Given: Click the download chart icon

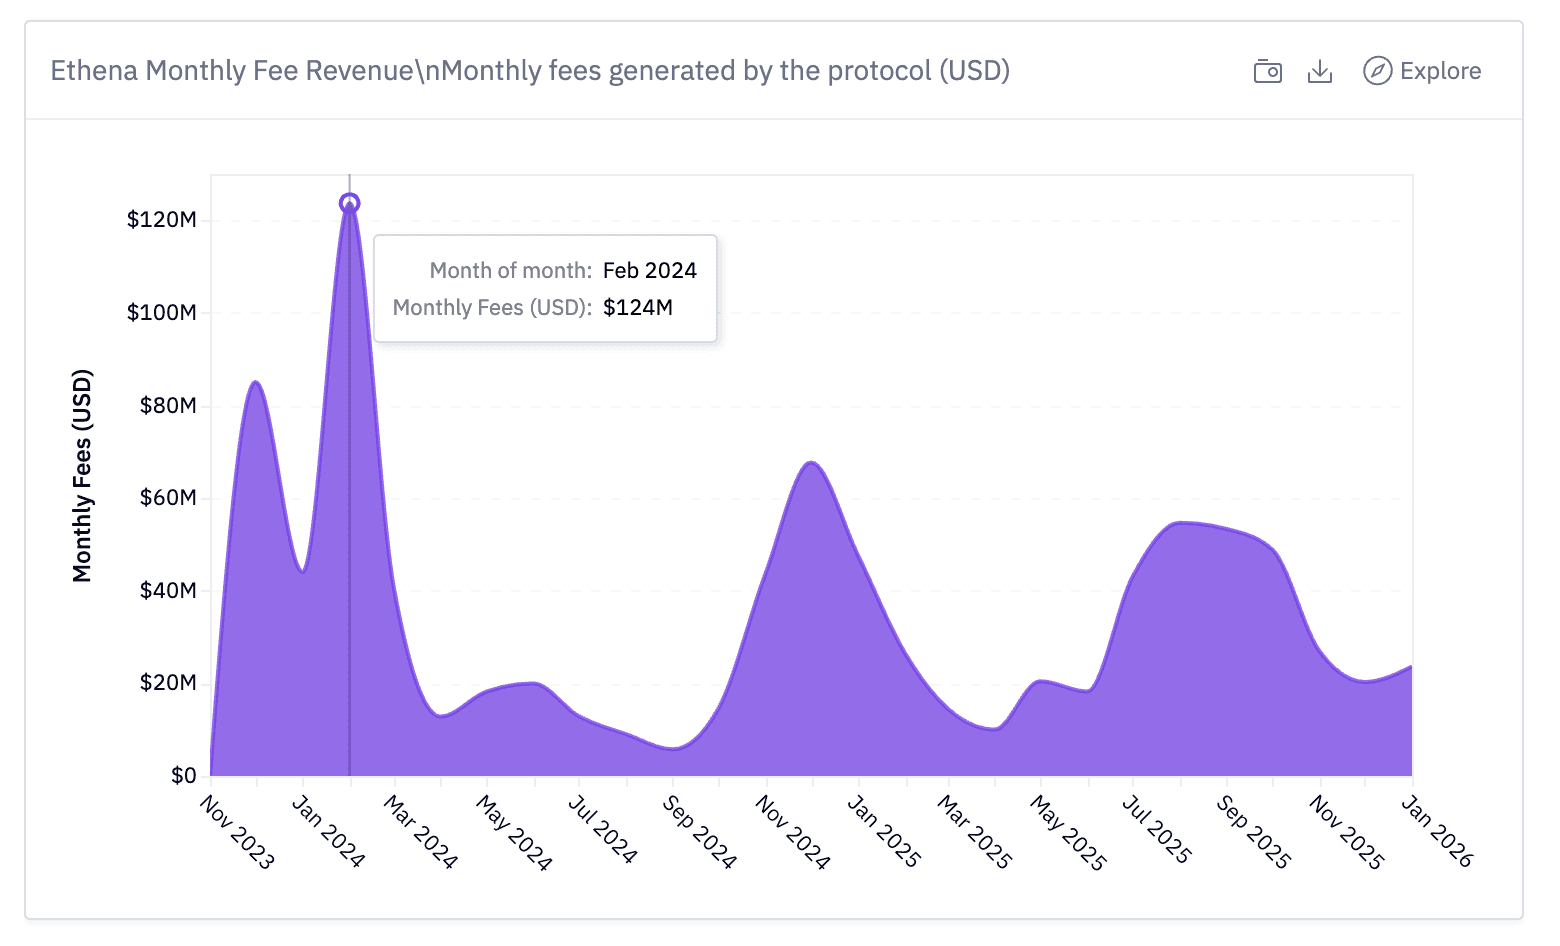Looking at the screenshot, I should (x=1320, y=71).
